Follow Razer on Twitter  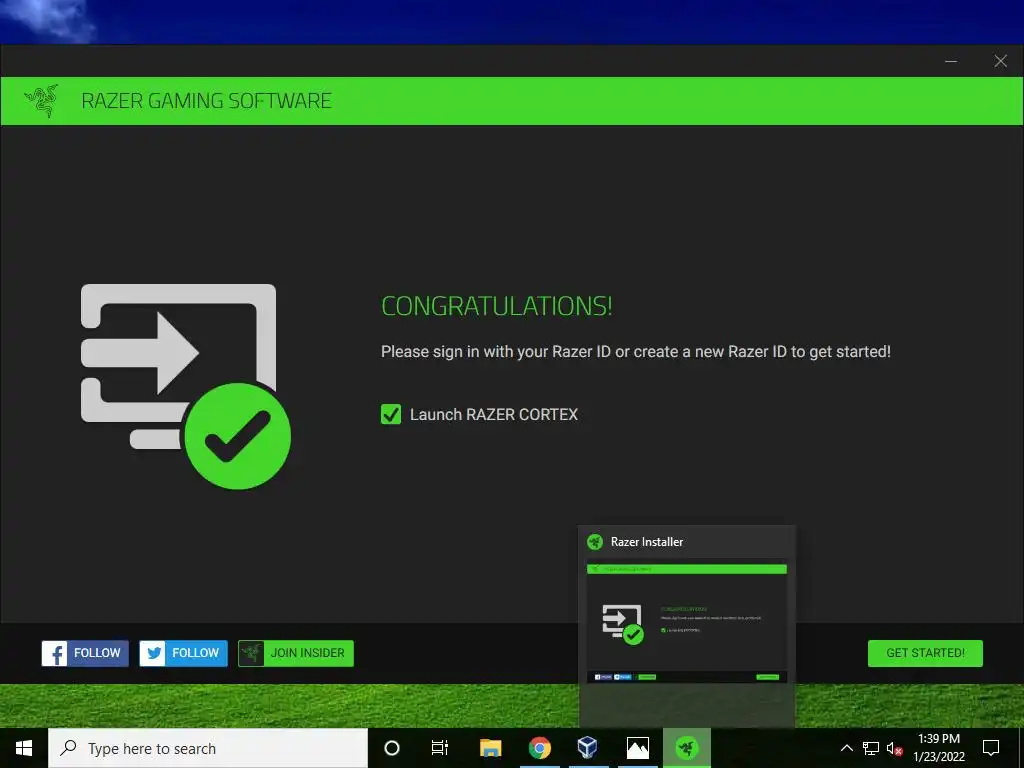pos(184,653)
